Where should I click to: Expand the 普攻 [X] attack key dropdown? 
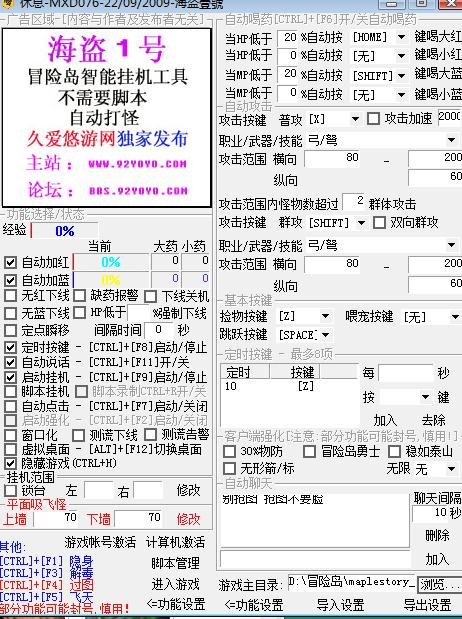[355, 119]
